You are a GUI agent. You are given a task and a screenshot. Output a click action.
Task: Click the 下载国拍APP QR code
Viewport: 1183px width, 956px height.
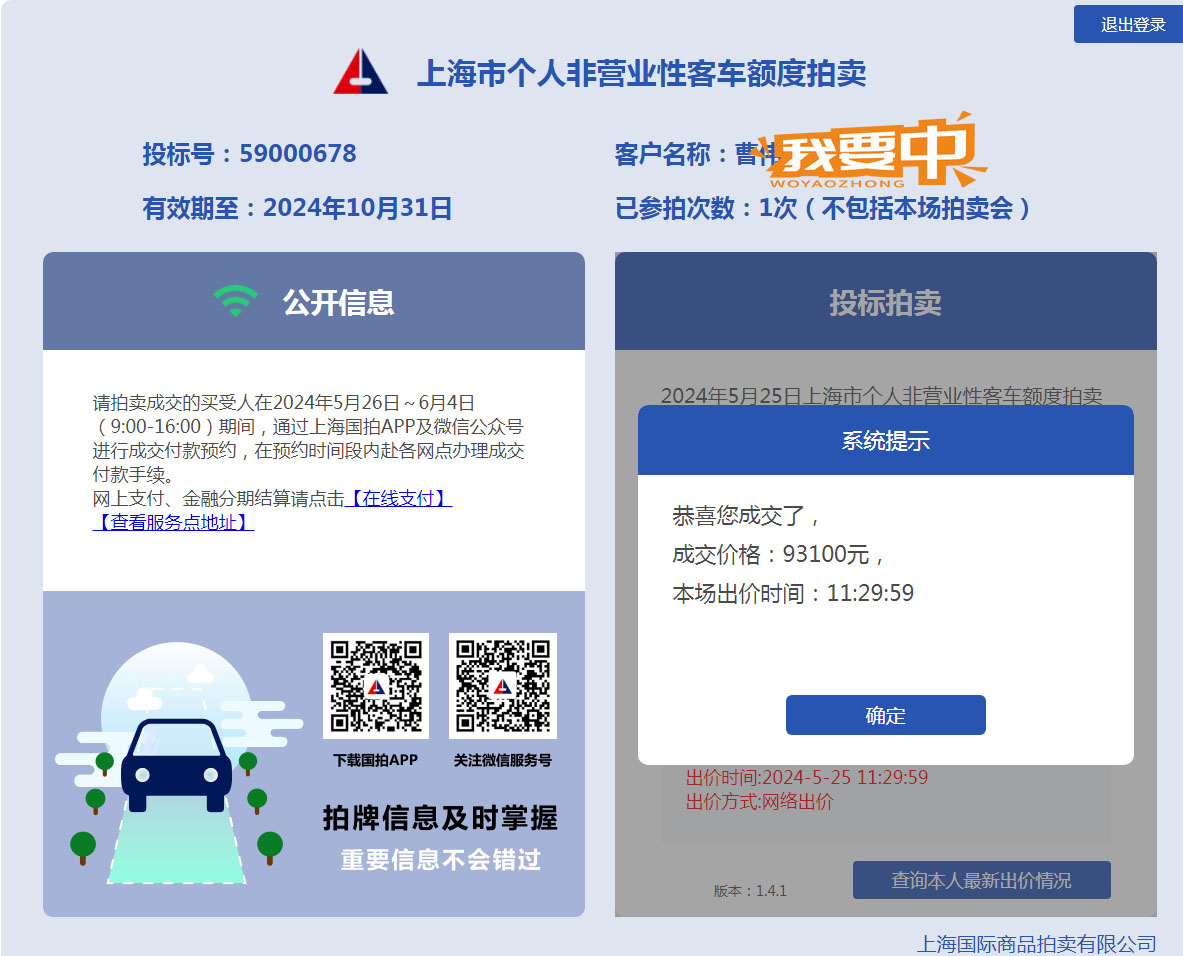[x=376, y=686]
